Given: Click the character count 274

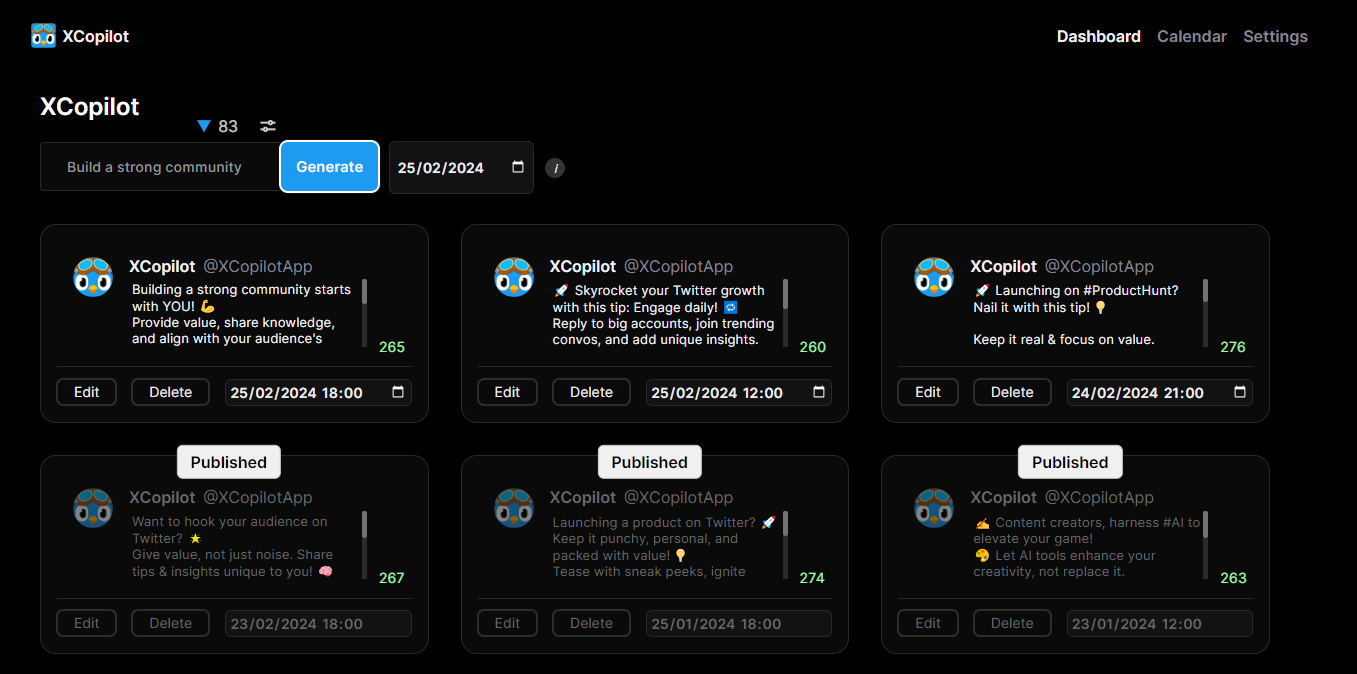Looking at the screenshot, I should [813, 578].
